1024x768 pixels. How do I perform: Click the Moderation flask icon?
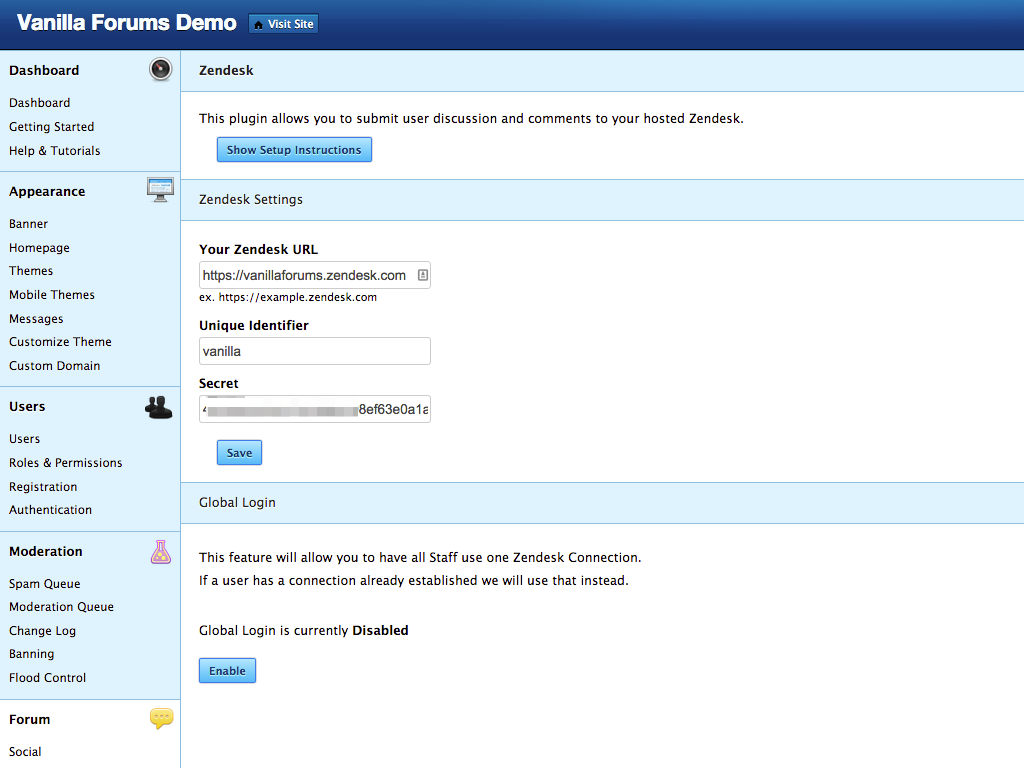pyautogui.click(x=160, y=551)
